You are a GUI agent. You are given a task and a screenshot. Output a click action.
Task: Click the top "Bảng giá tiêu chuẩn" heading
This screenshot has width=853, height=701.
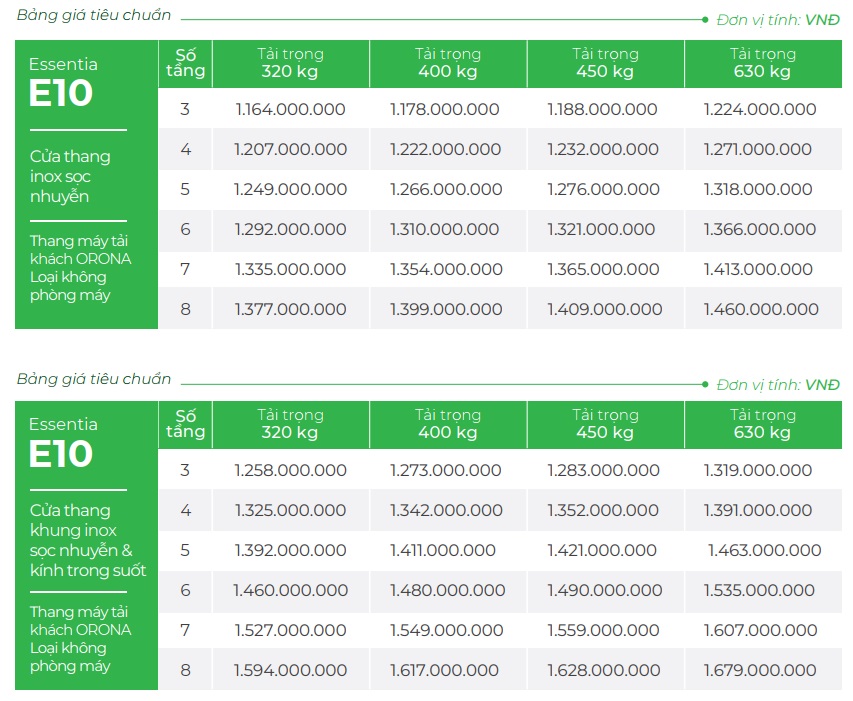94,16
